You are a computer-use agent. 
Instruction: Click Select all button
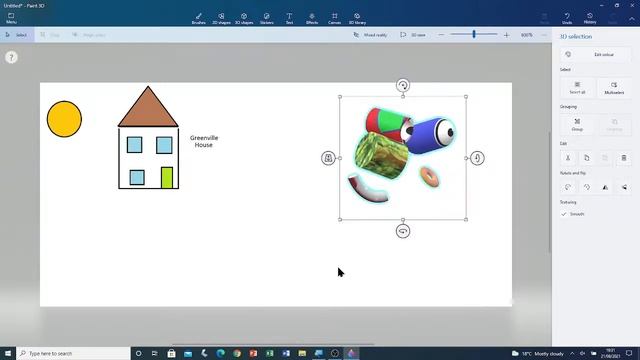(x=577, y=88)
